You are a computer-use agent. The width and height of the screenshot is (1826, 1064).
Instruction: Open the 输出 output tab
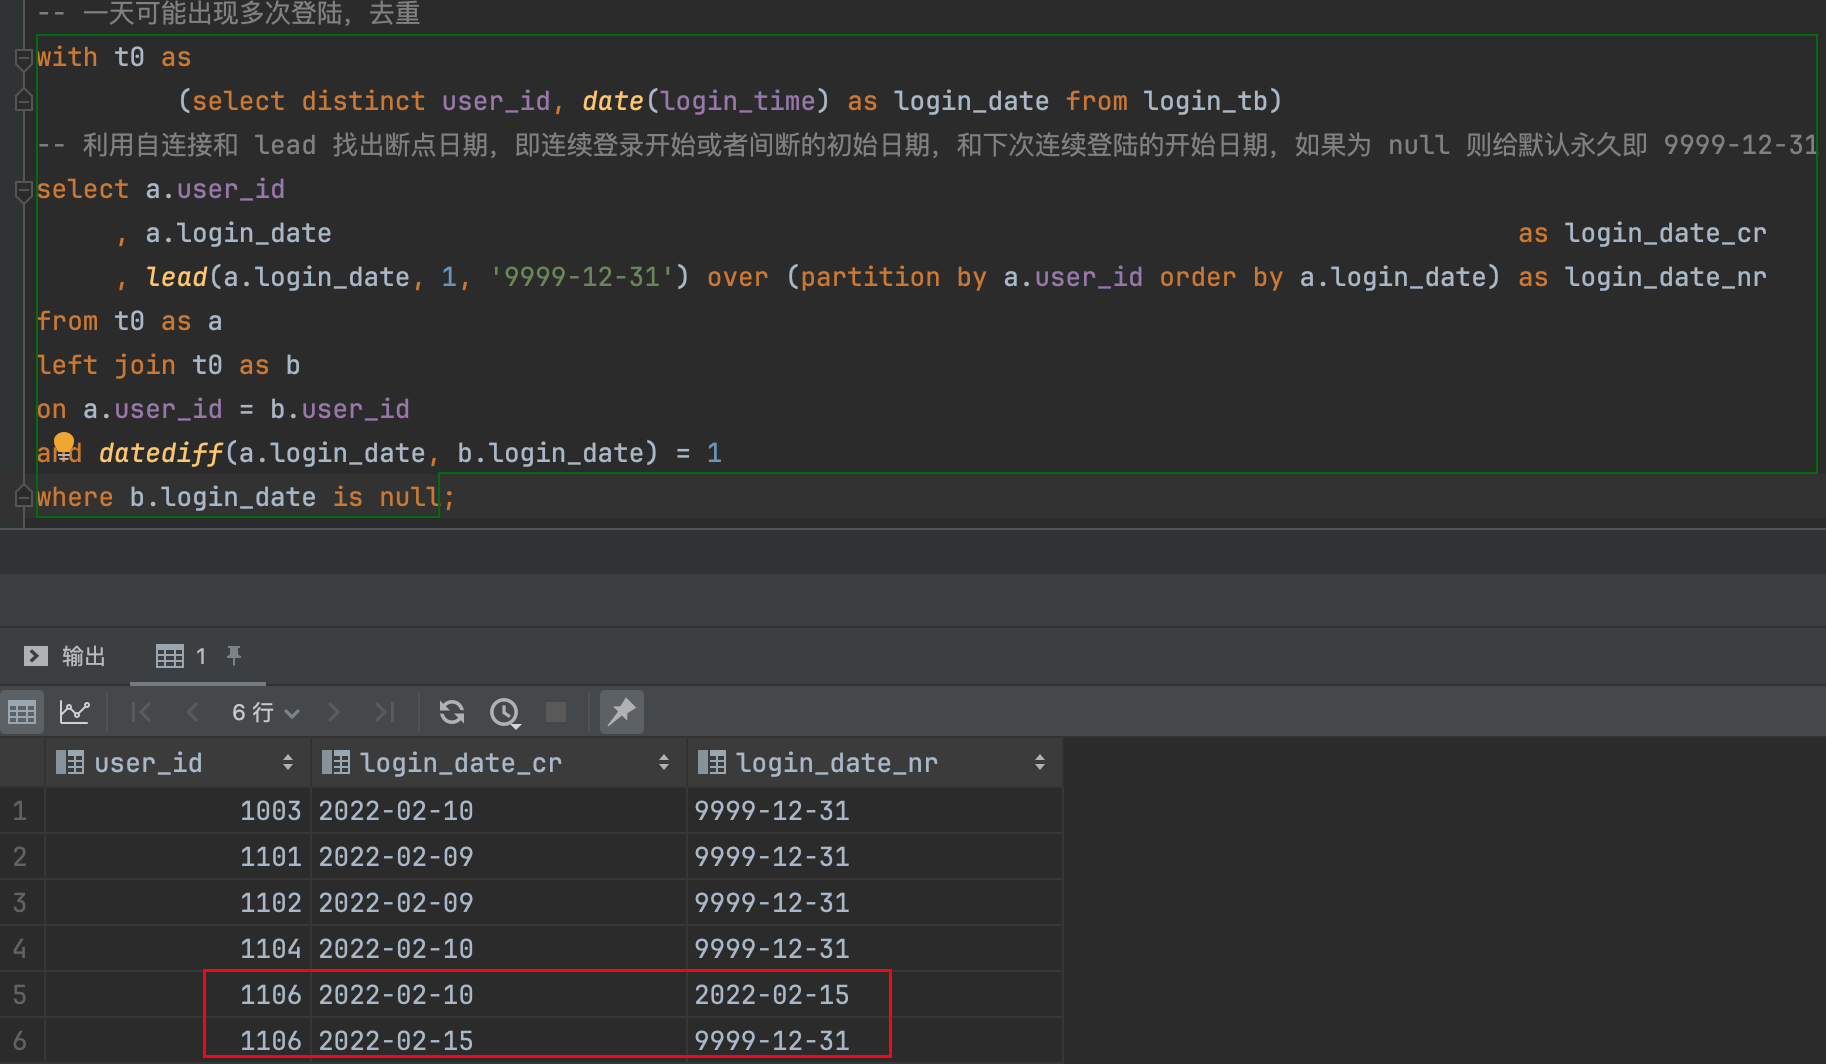(x=64, y=656)
